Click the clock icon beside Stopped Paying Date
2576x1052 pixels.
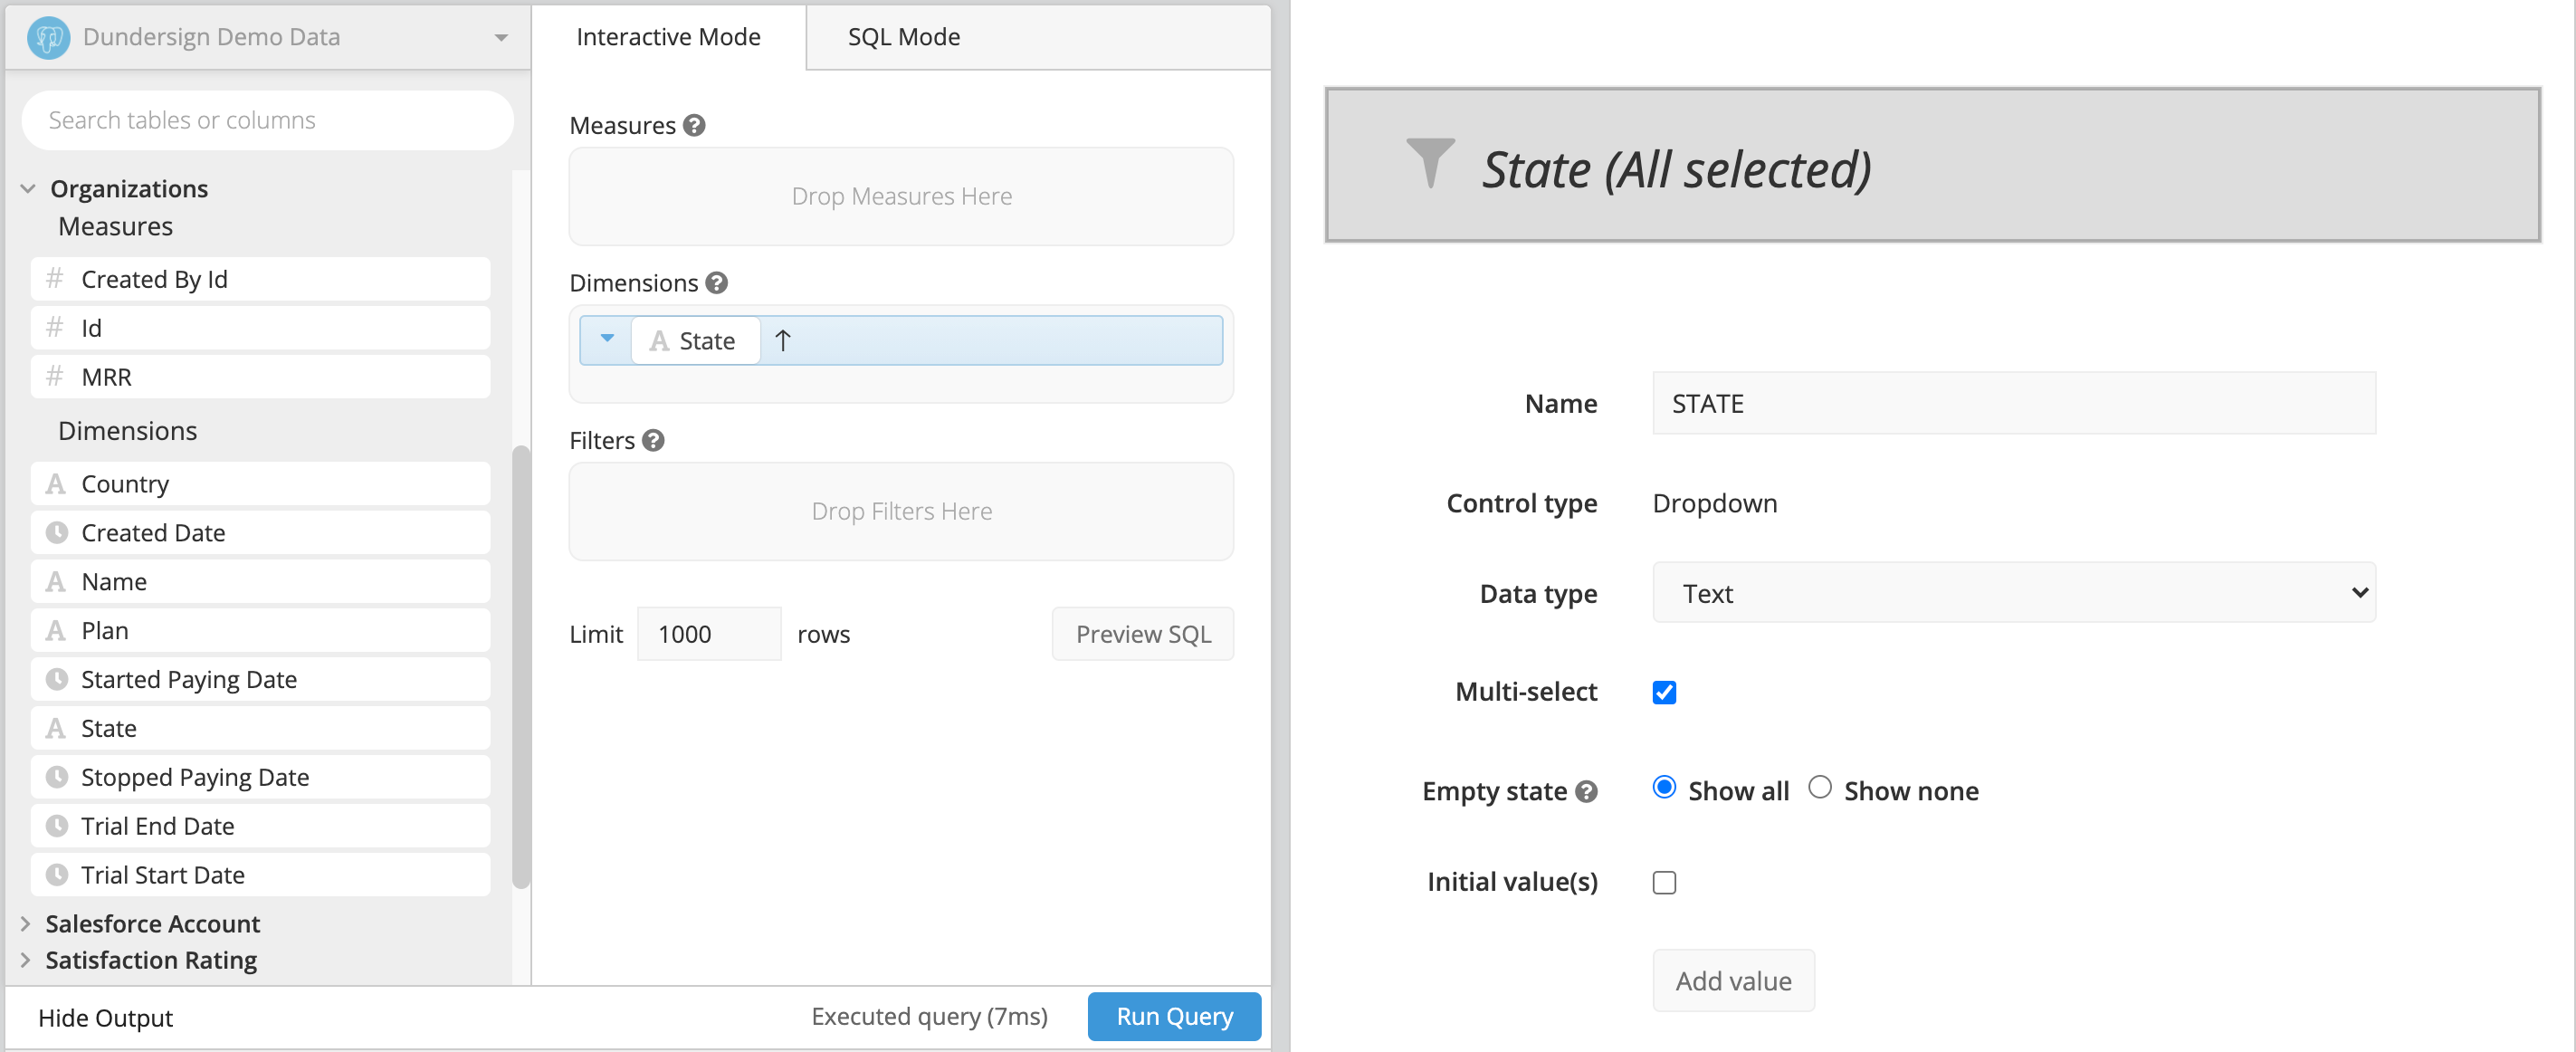click(57, 777)
